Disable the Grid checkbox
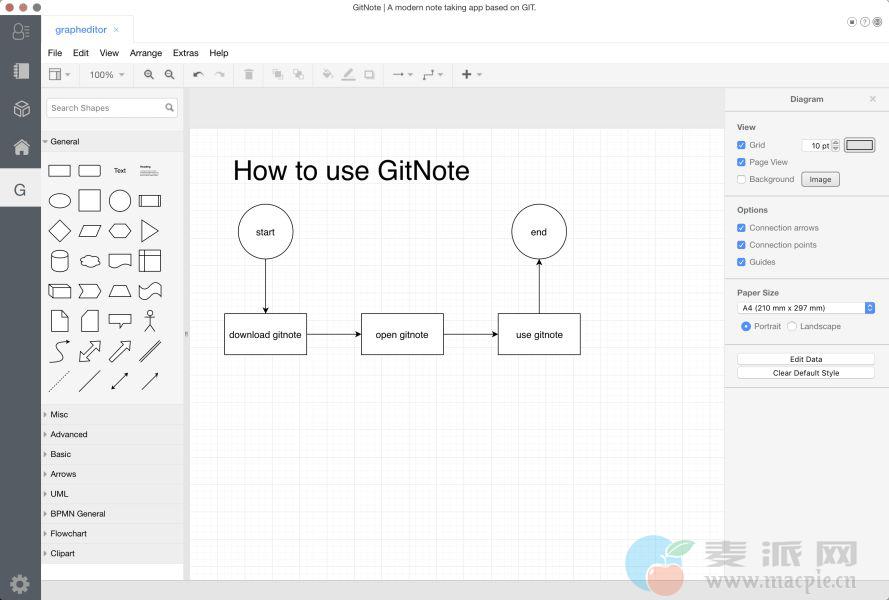Image resolution: width=889 pixels, height=600 pixels. (741, 145)
